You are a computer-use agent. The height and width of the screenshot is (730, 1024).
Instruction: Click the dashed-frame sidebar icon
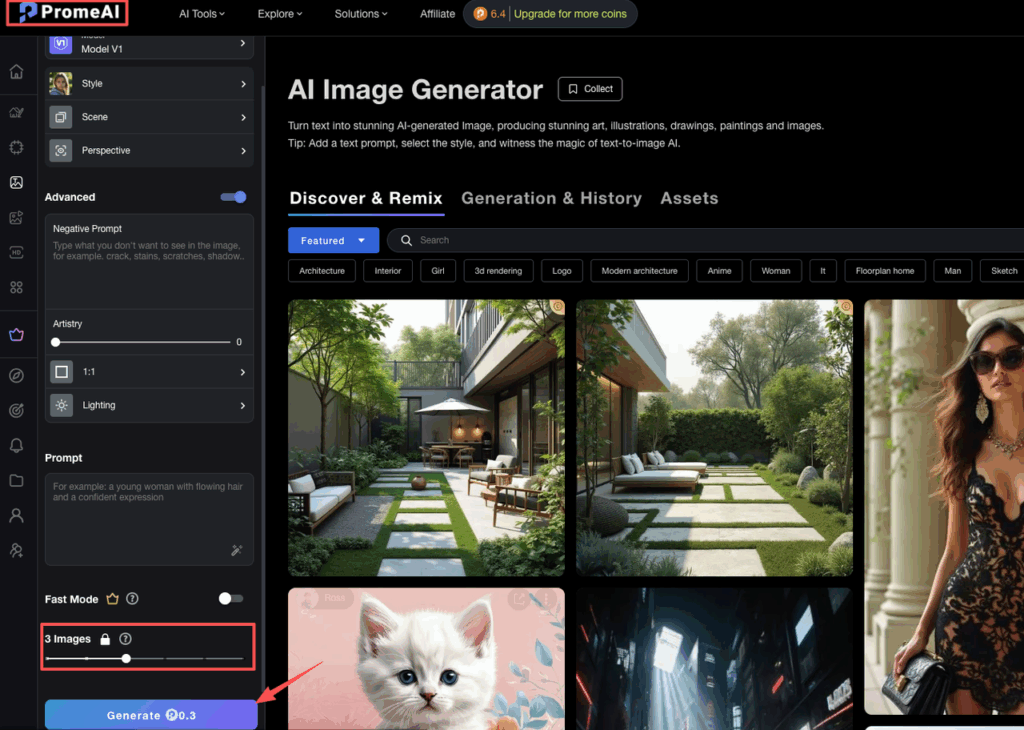pyautogui.click(x=16, y=147)
